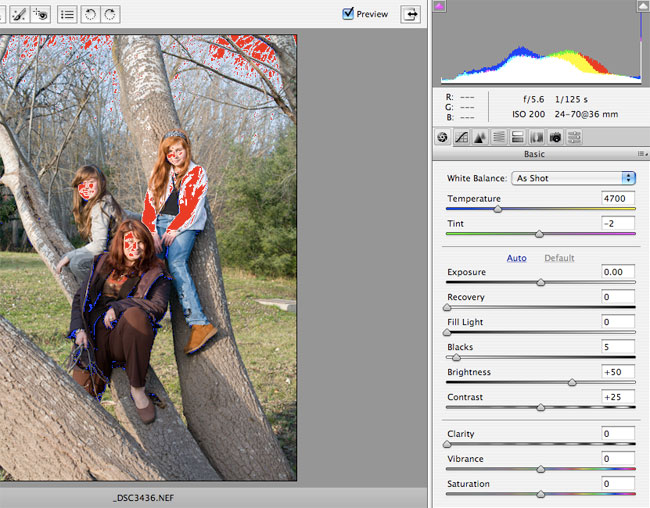Click the Temperature value field
The image size is (650, 508).
coord(618,199)
